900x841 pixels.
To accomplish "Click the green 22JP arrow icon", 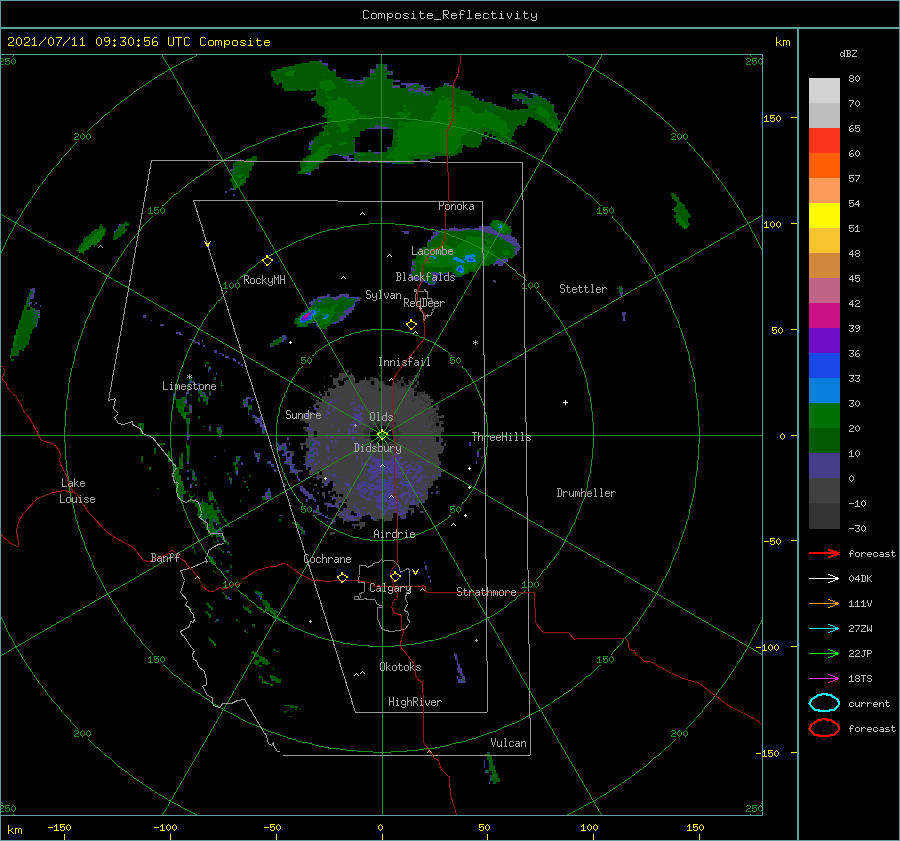I will 824,653.
